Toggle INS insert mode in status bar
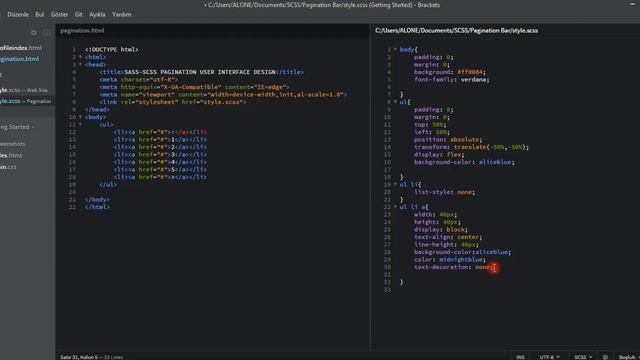Image resolution: width=640 pixels, height=360 pixels. pyautogui.click(x=520, y=357)
